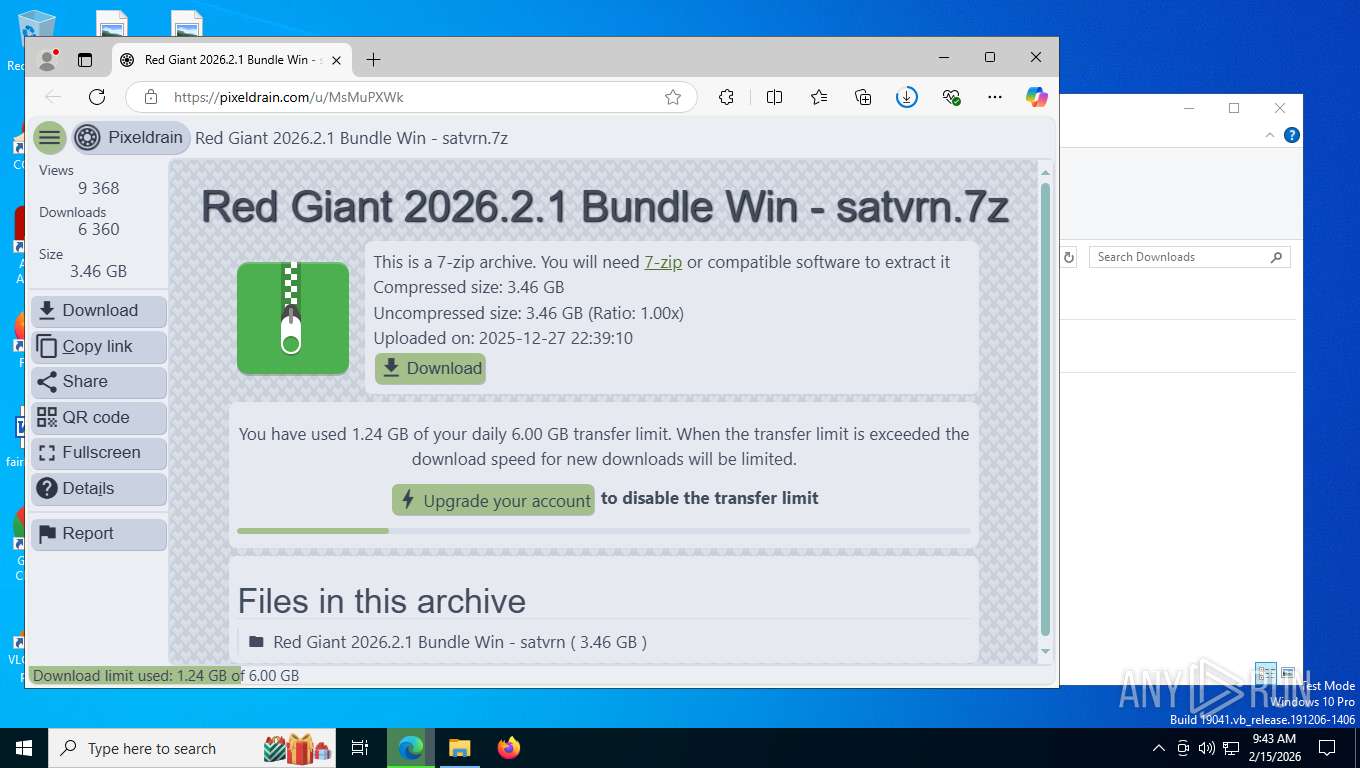Click Upgrade your account button
Screen dimensions: 1360x768
[x=494, y=500]
